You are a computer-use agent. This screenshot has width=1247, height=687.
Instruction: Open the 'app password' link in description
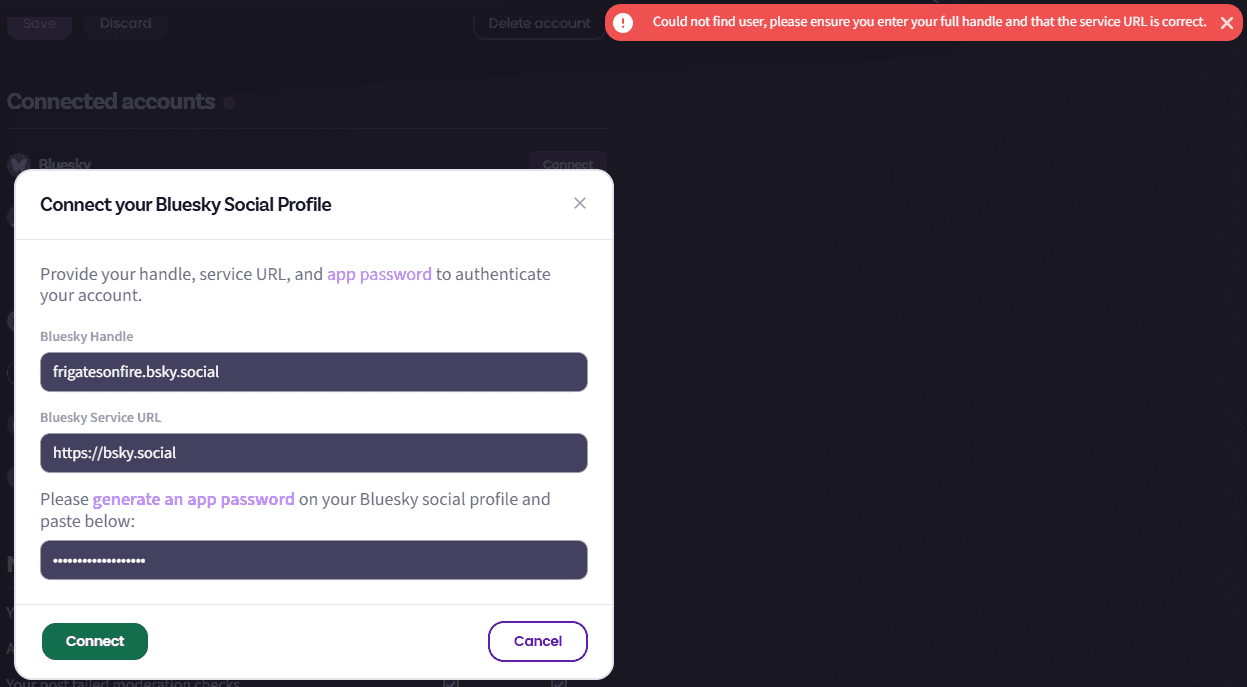pos(379,274)
